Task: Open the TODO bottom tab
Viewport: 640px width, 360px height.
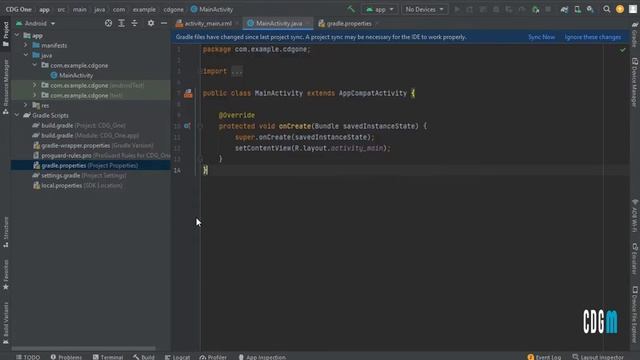Action: 28,357
